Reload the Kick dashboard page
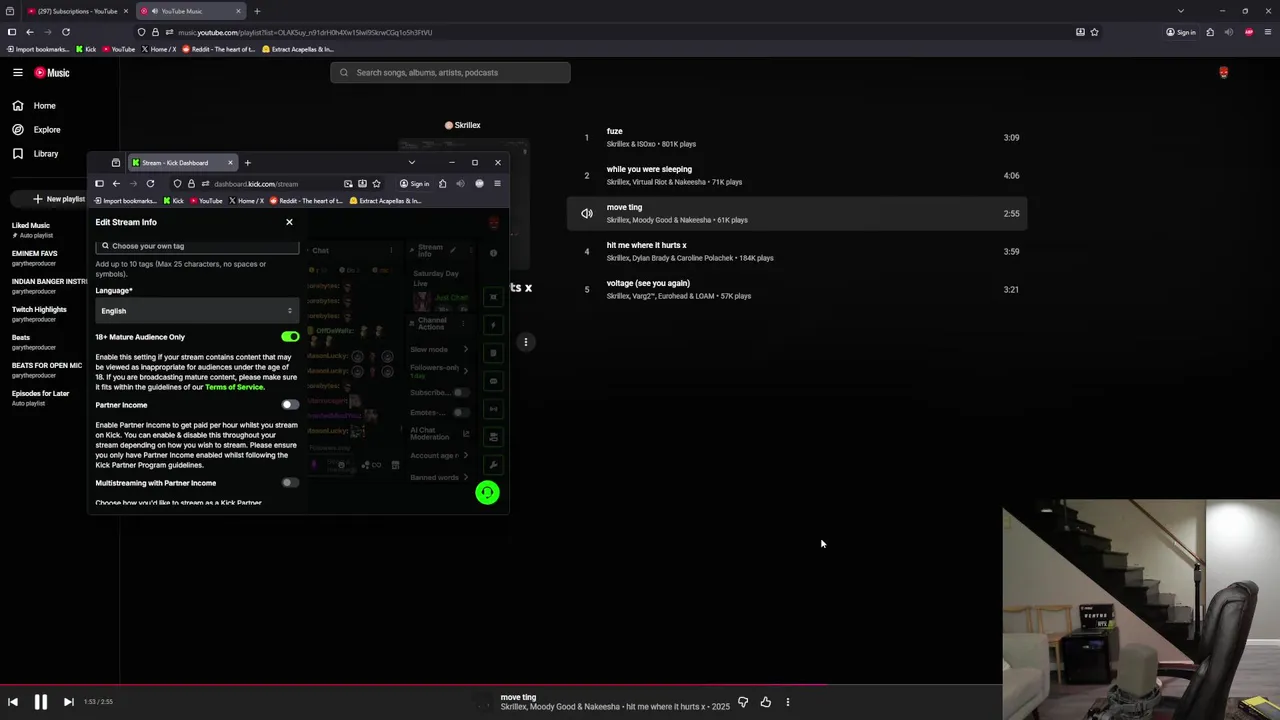This screenshot has height=720, width=1280. click(150, 183)
